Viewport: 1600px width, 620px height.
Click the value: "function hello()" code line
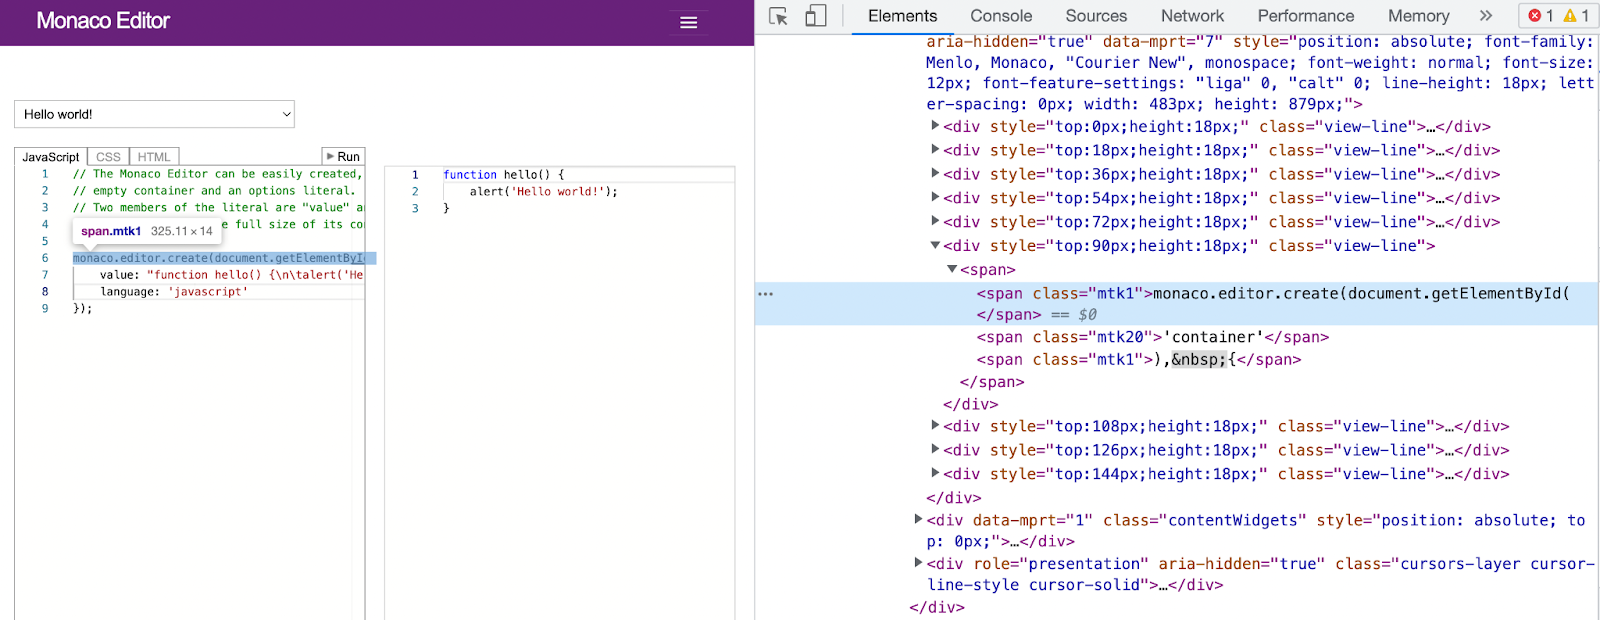(231, 275)
